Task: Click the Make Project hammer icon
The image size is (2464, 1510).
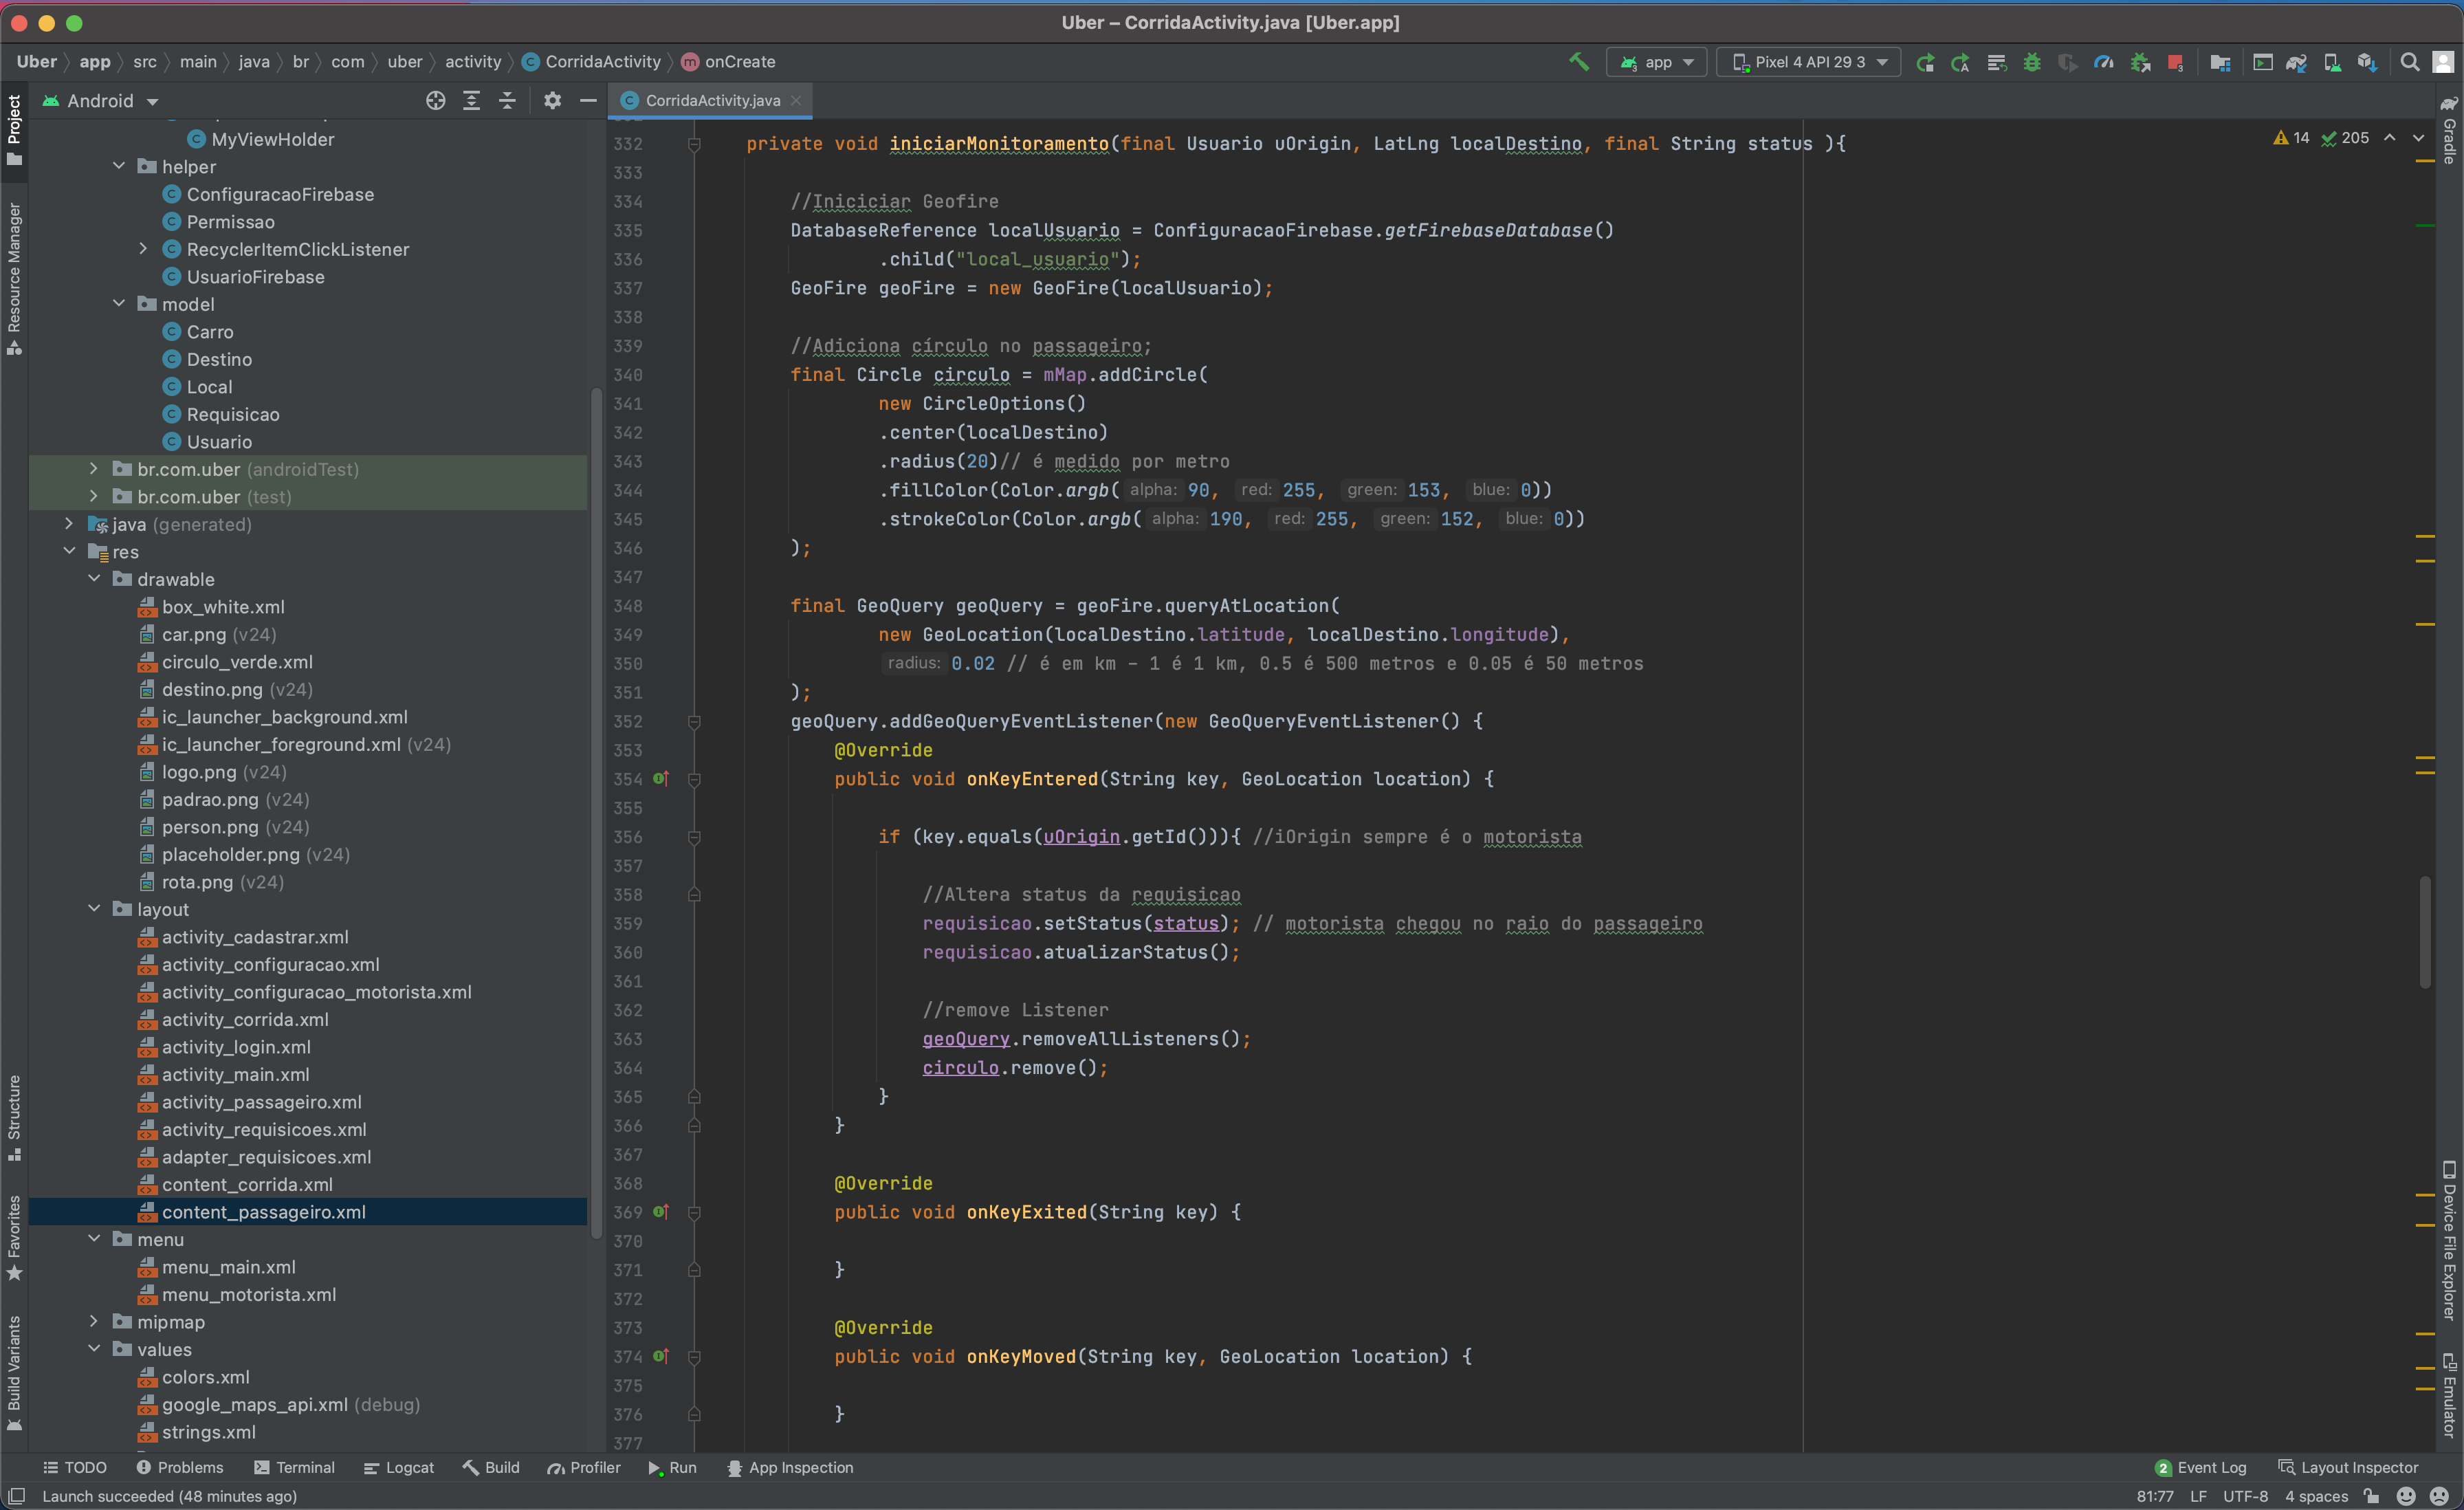Action: pyautogui.click(x=1578, y=62)
